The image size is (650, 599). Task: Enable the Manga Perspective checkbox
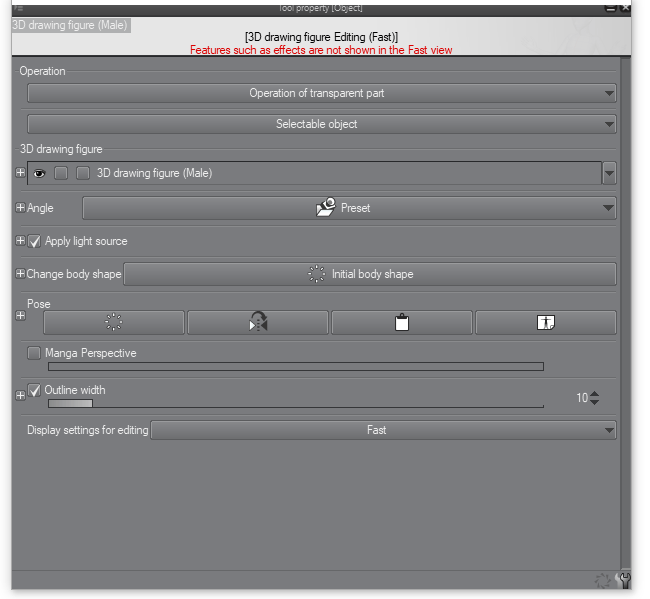[x=34, y=353]
